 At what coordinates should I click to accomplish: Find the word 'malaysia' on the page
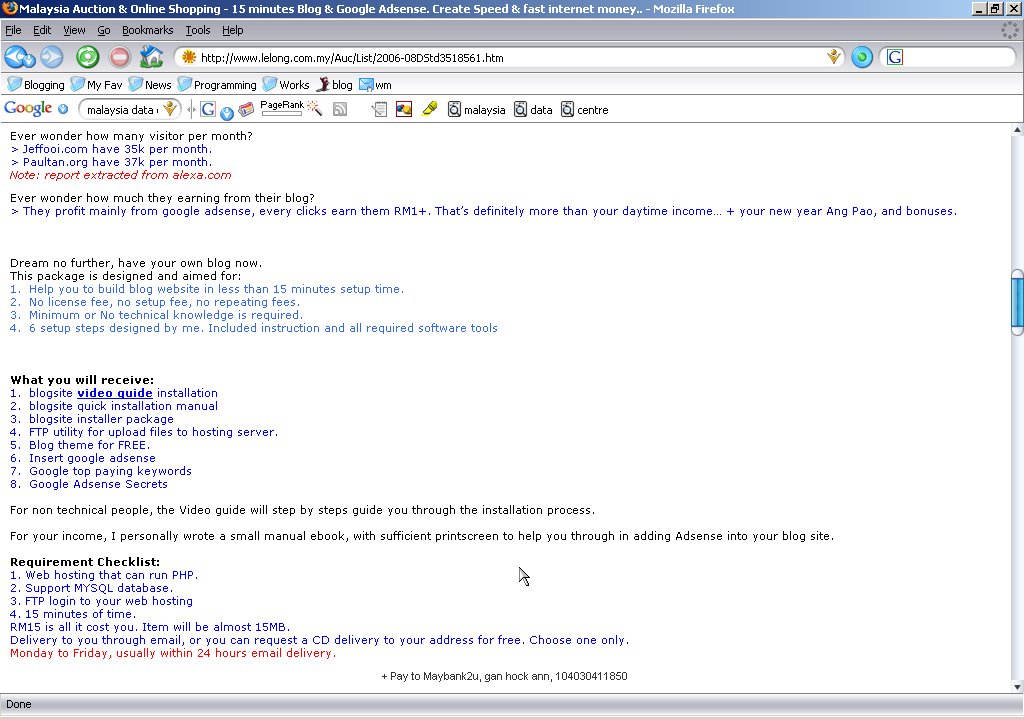pos(477,110)
